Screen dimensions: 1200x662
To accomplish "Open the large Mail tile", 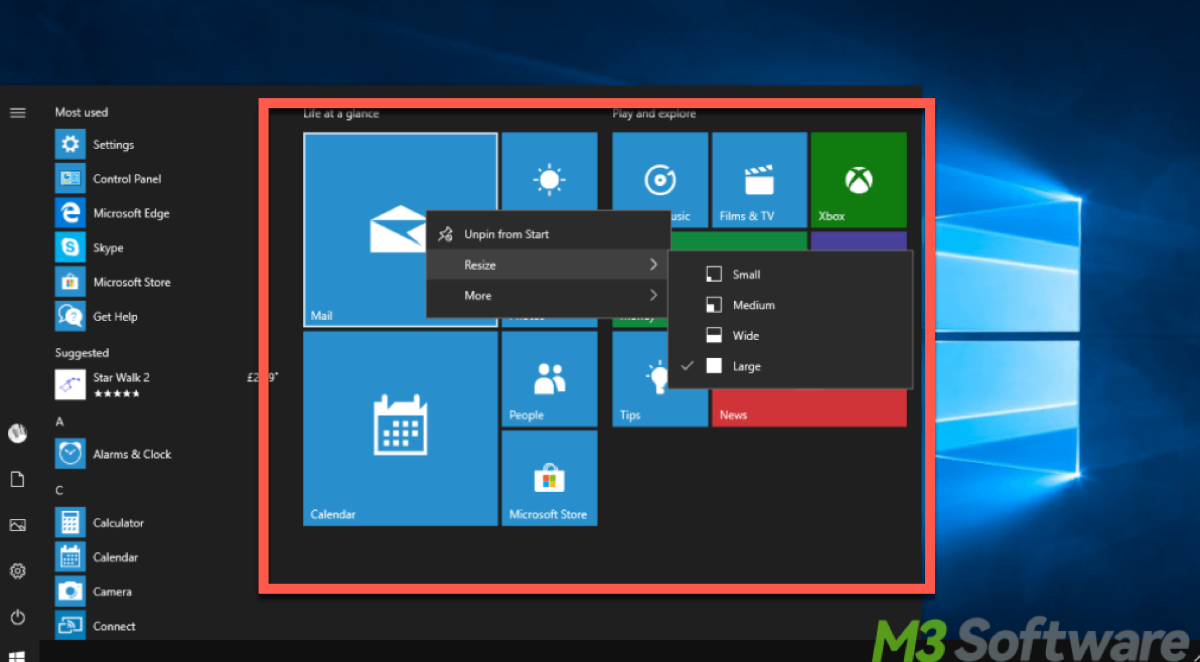I will [364, 230].
